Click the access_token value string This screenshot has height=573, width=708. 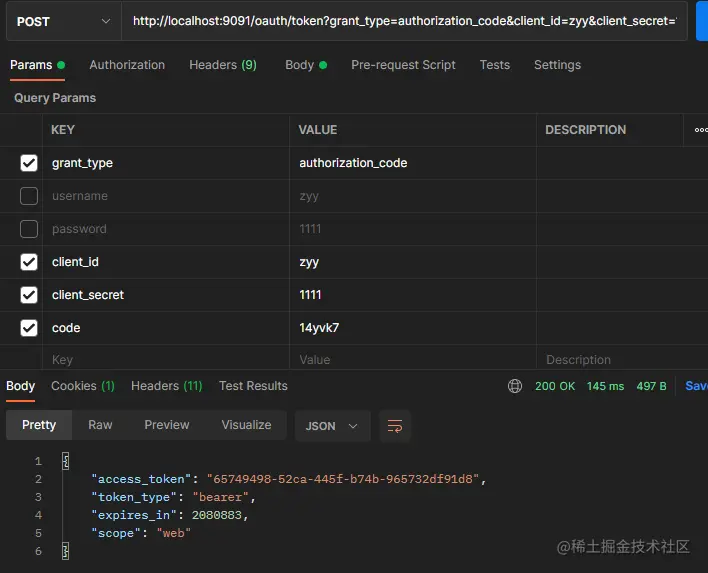point(342,479)
